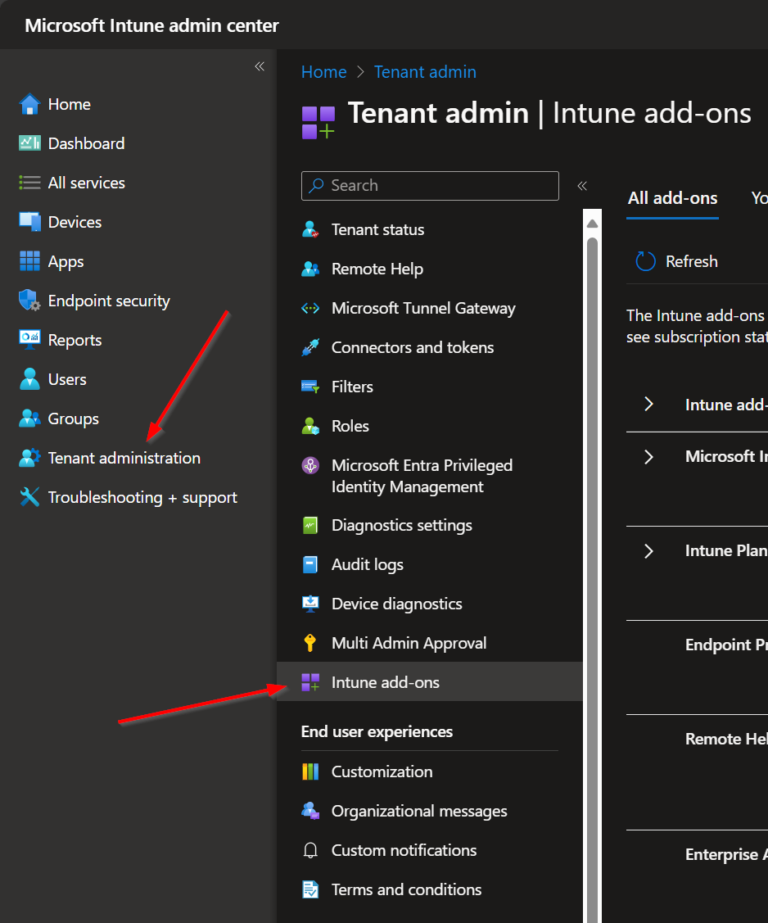Collapse the Tenant admin menu pane
The height and width of the screenshot is (923, 768).
(x=581, y=186)
